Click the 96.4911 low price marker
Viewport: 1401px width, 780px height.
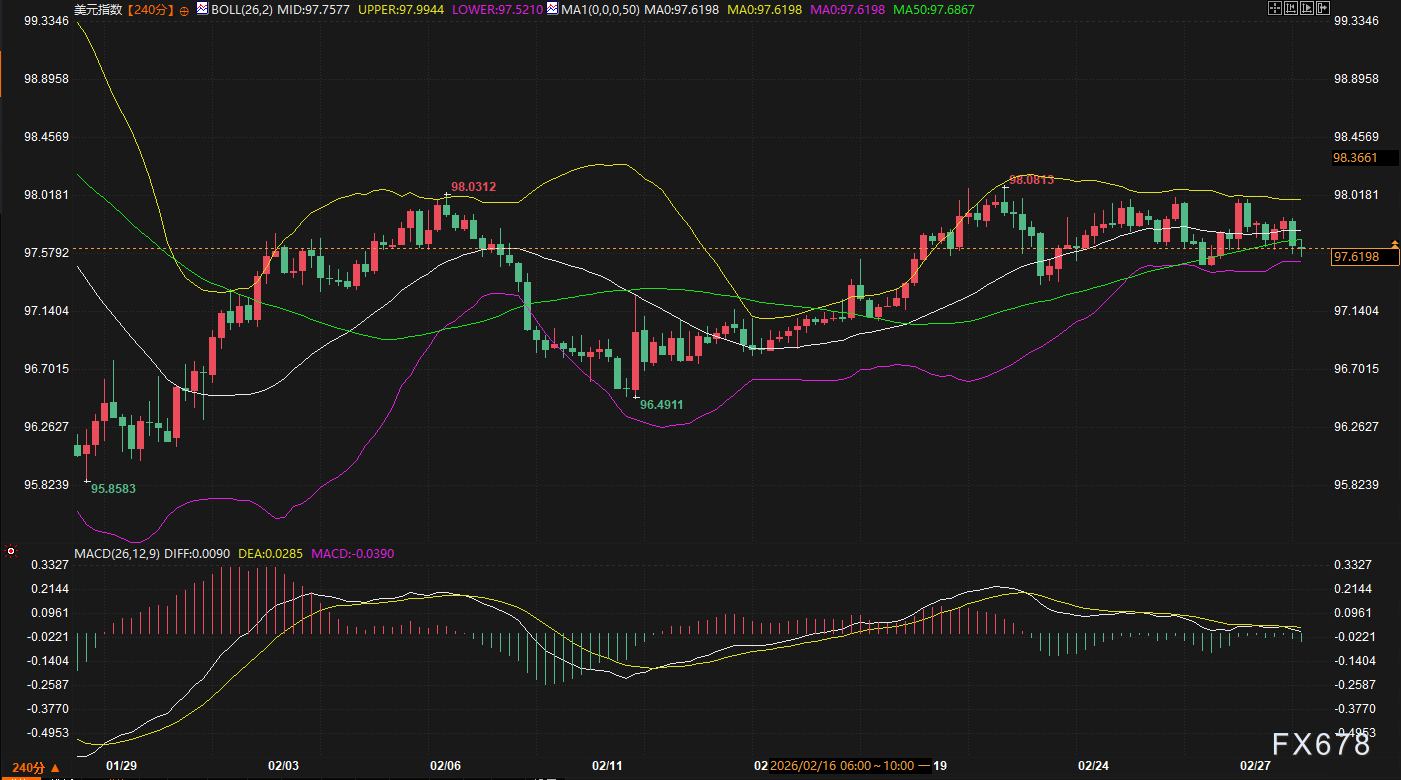(x=661, y=405)
